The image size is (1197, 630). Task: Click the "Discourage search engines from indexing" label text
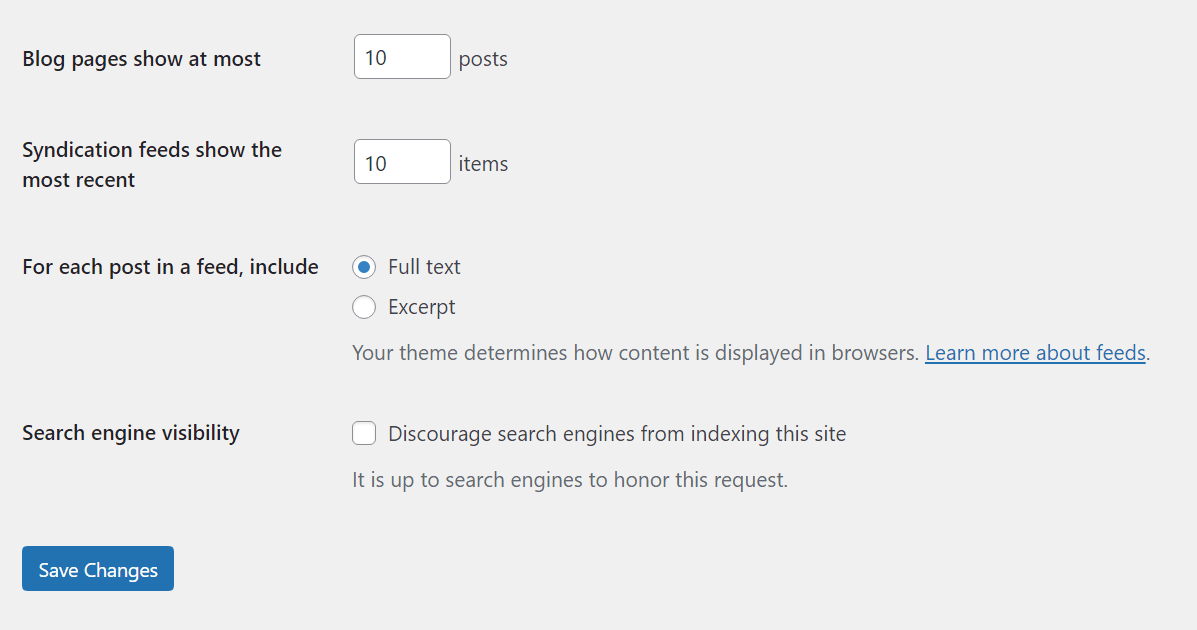616,434
